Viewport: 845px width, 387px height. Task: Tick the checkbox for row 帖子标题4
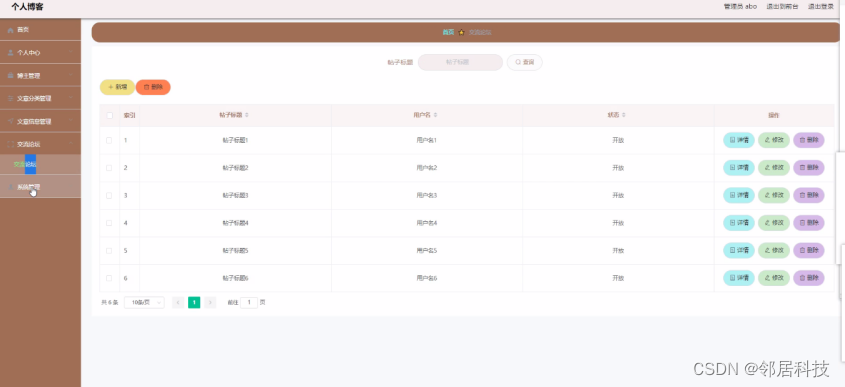click(x=109, y=223)
